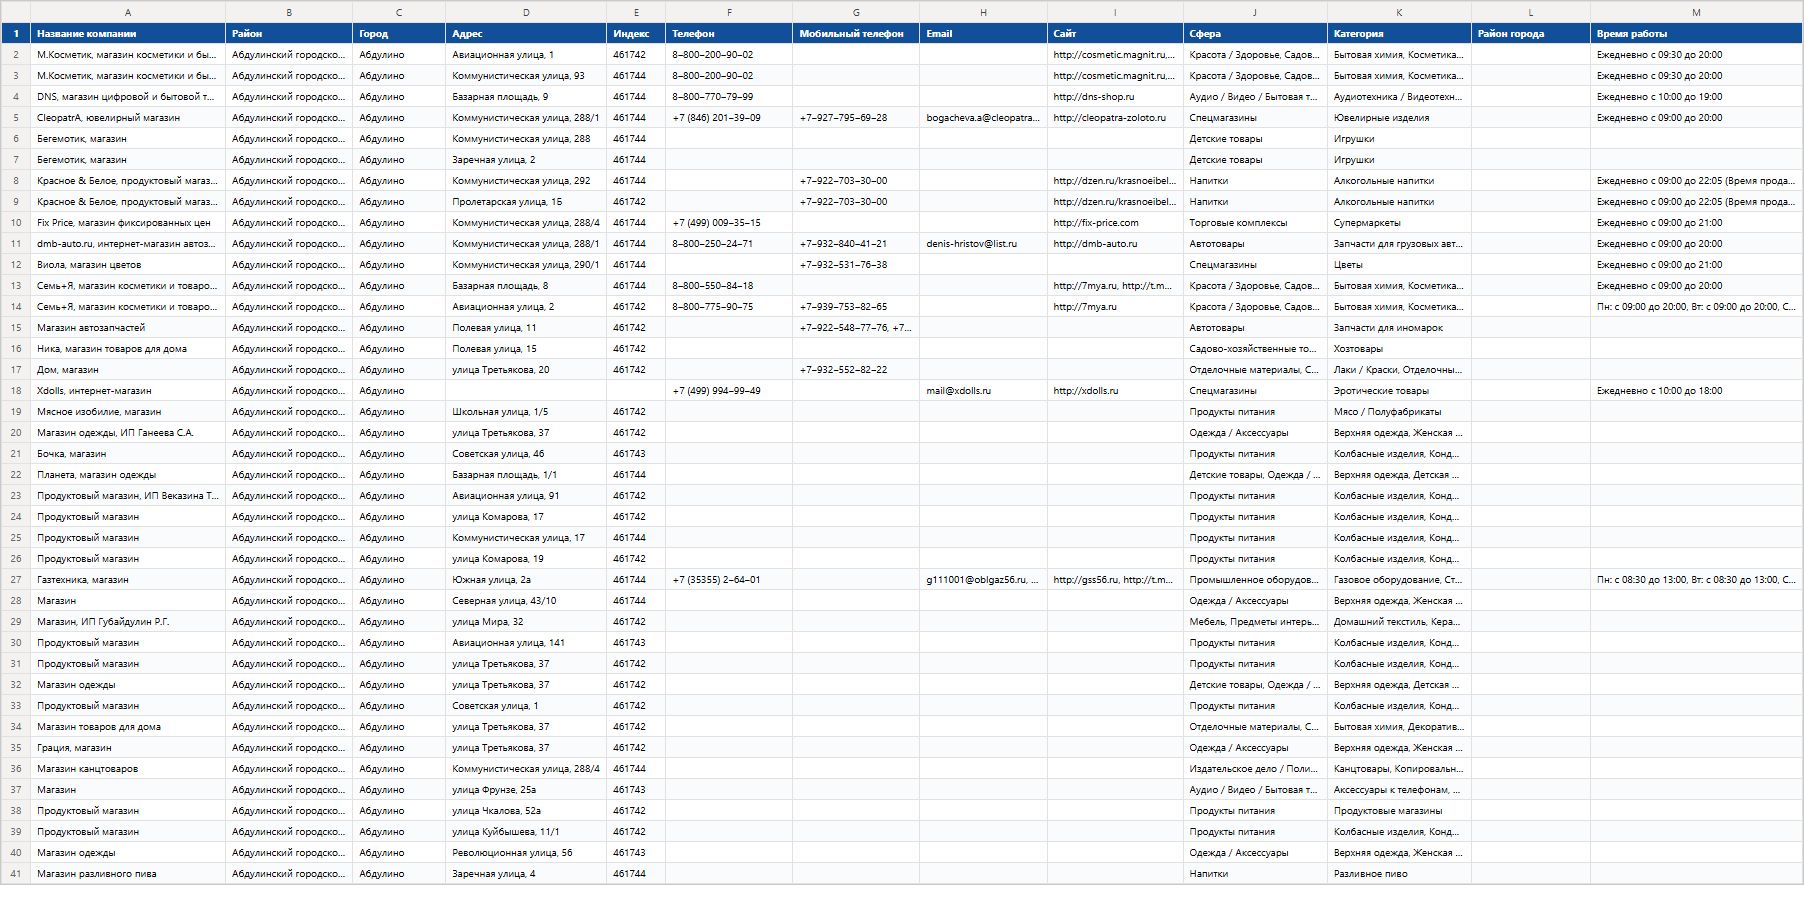The image size is (1804, 902).
Task: Click the 'Сайт' header cell
Action: click(x=1115, y=33)
